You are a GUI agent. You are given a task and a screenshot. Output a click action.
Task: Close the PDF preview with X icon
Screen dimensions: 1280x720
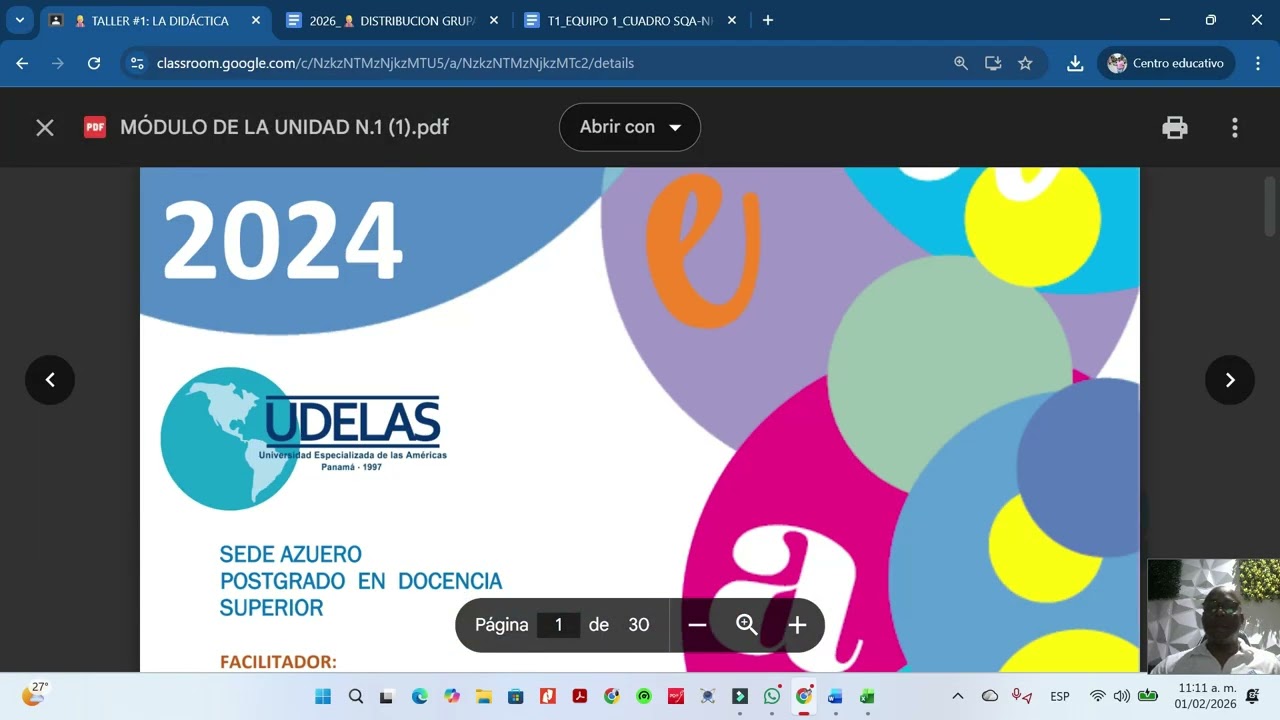45,127
